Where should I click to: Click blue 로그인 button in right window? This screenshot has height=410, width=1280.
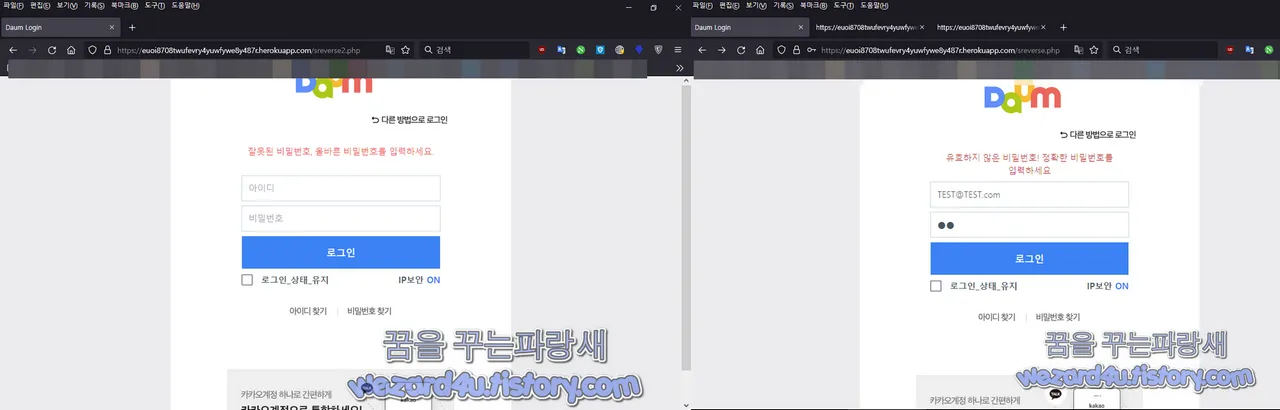tap(1029, 258)
